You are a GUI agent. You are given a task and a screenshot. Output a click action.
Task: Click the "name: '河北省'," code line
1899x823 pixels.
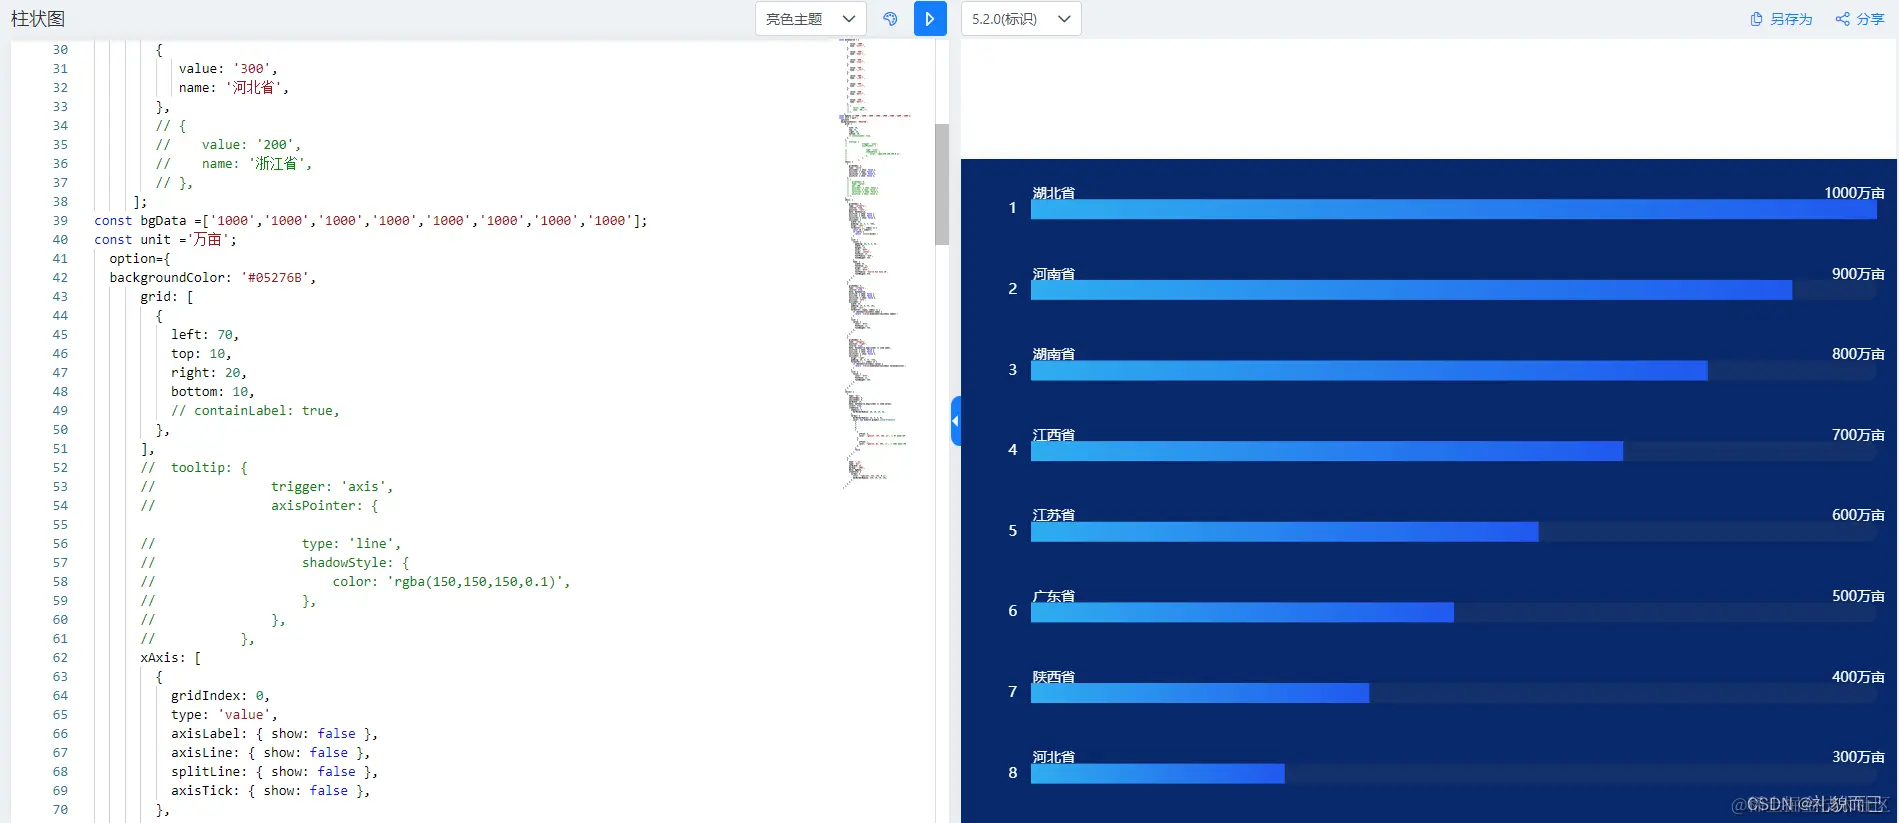coord(234,88)
